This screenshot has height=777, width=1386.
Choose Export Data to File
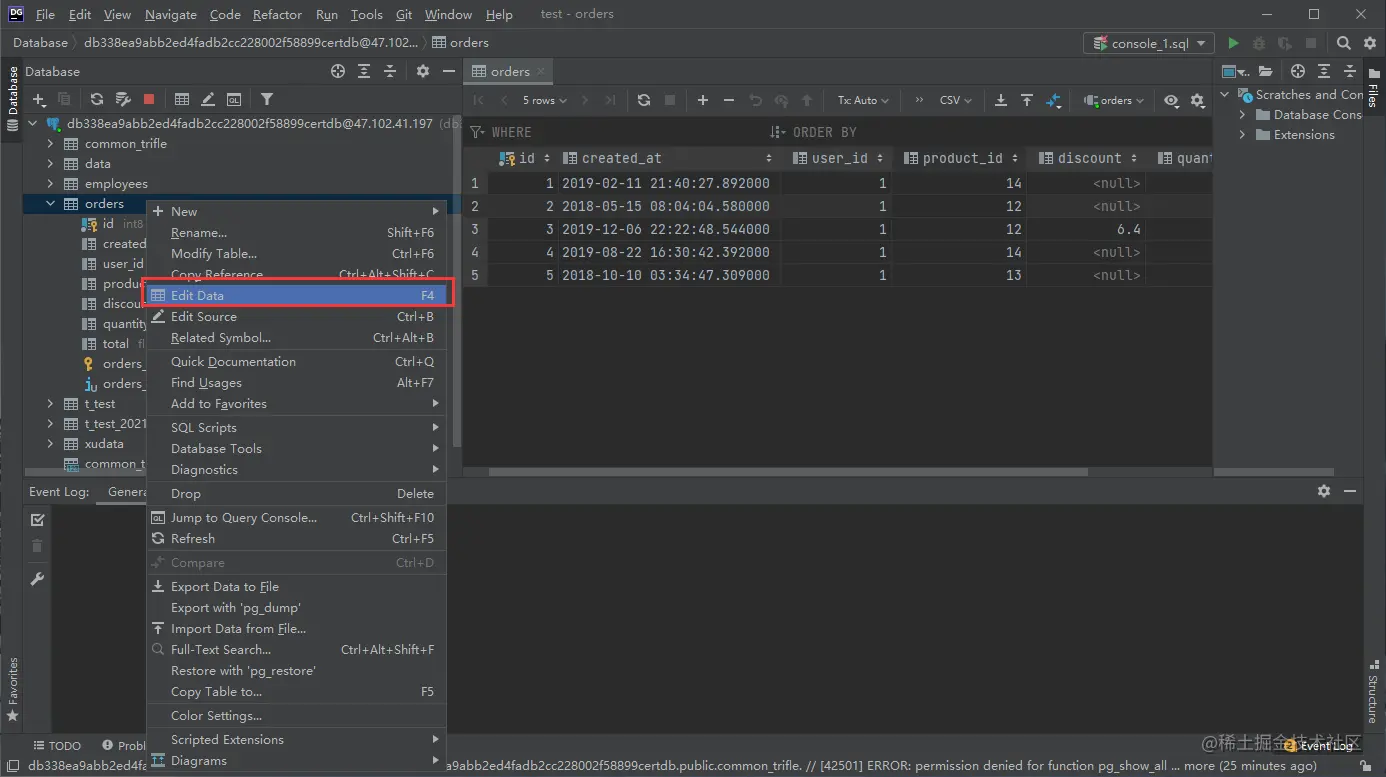point(296,587)
